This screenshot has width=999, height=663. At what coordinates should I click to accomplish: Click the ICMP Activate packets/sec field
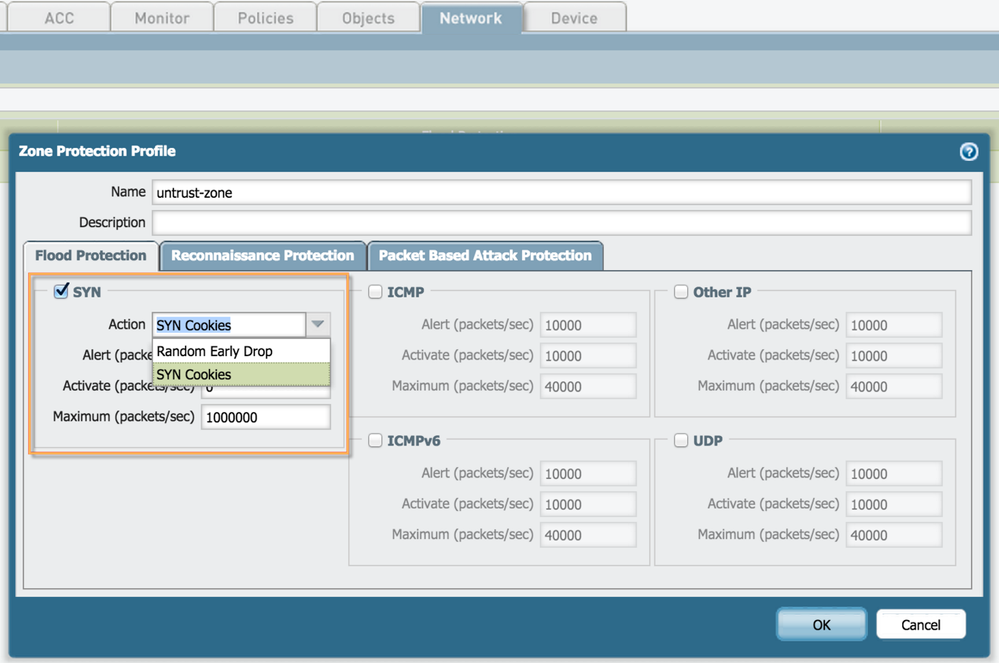click(588, 355)
